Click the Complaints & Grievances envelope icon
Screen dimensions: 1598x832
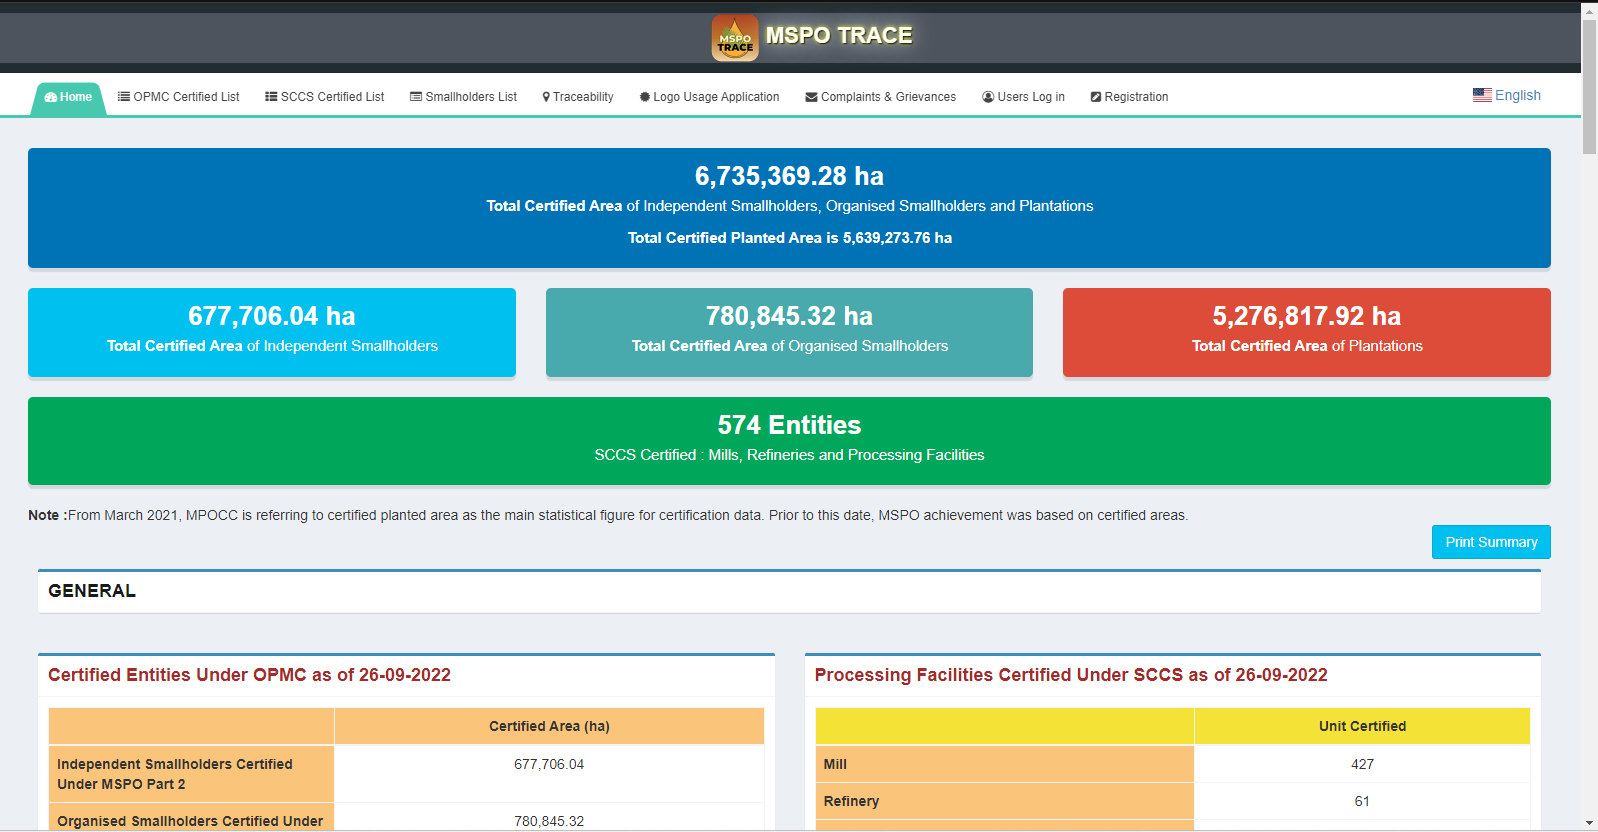pyautogui.click(x=811, y=97)
